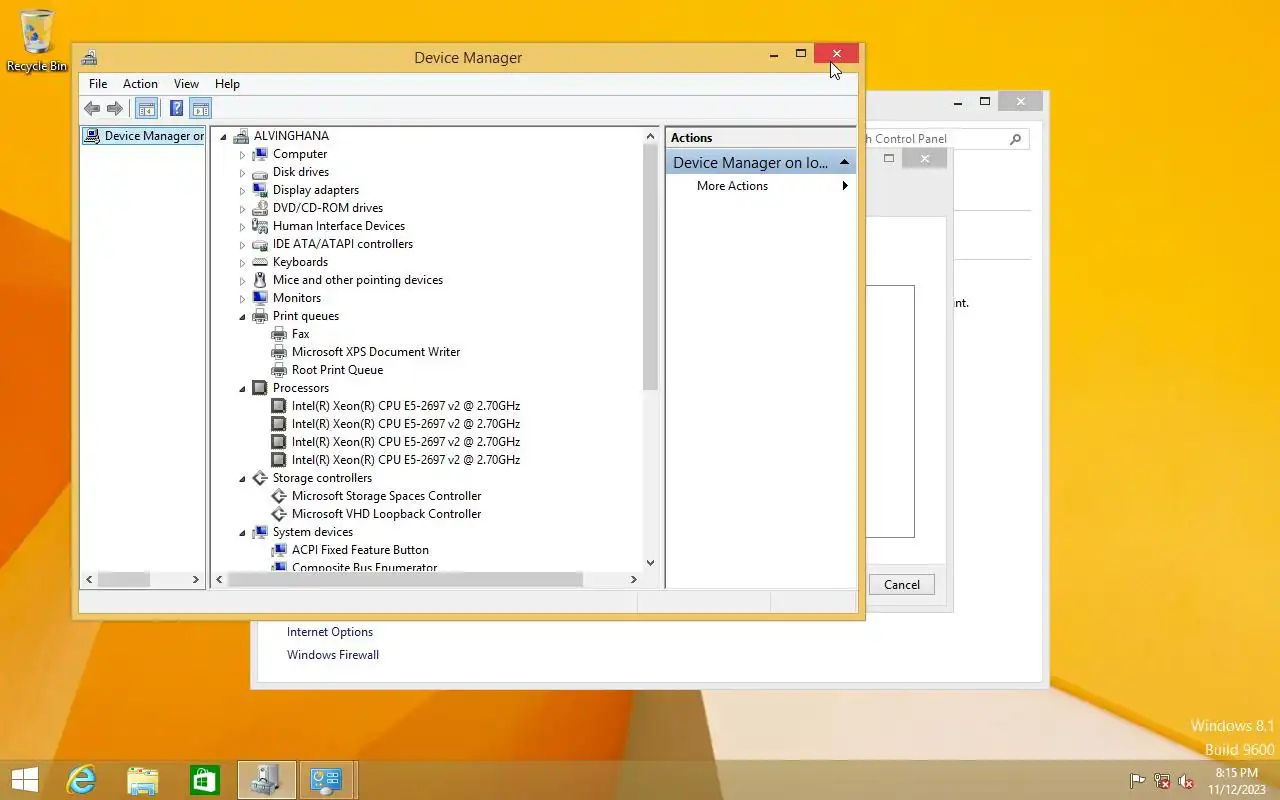This screenshot has width=1280, height=800.
Task: Click the muted volume tray icon
Action: tap(1186, 781)
